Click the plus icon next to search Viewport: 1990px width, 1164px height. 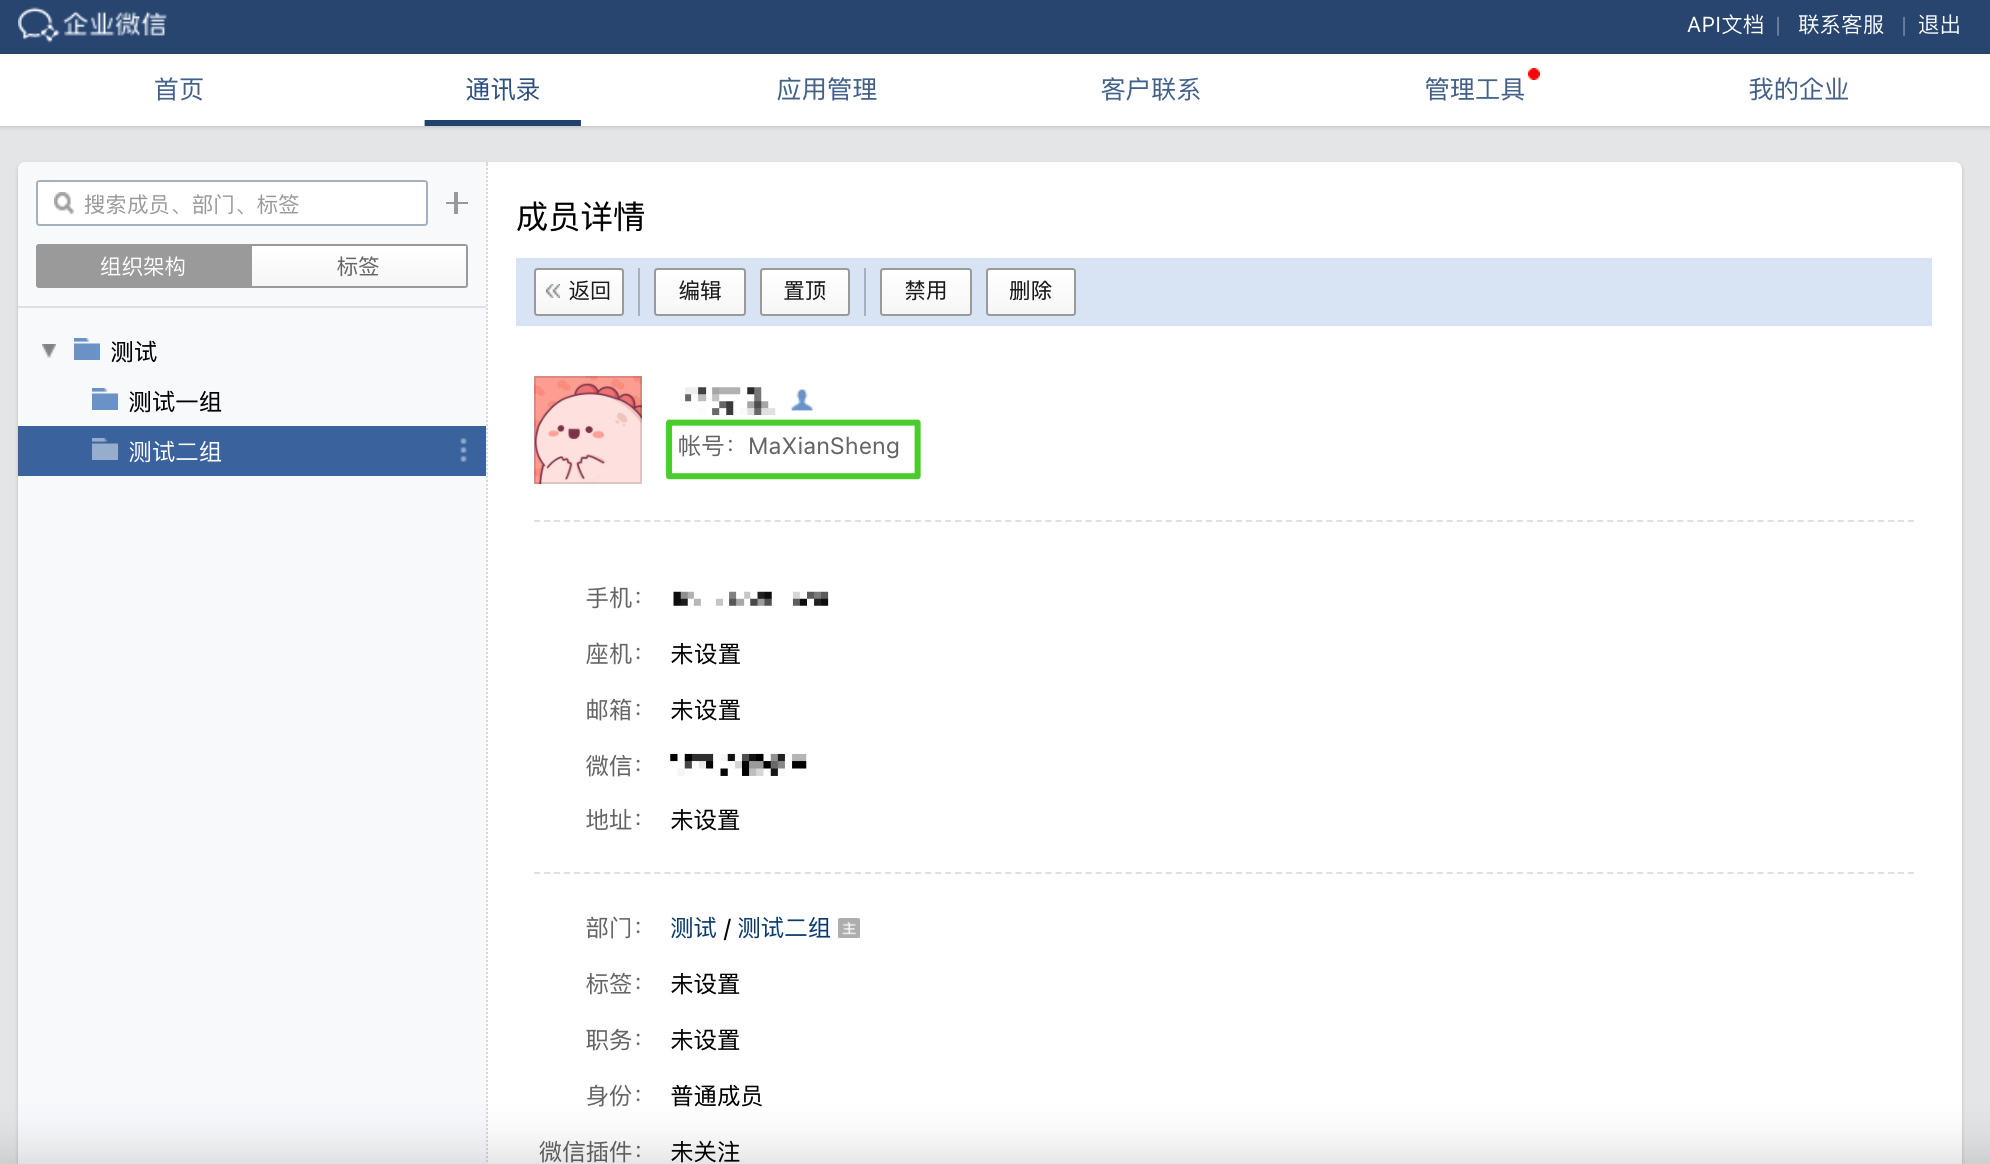[457, 203]
